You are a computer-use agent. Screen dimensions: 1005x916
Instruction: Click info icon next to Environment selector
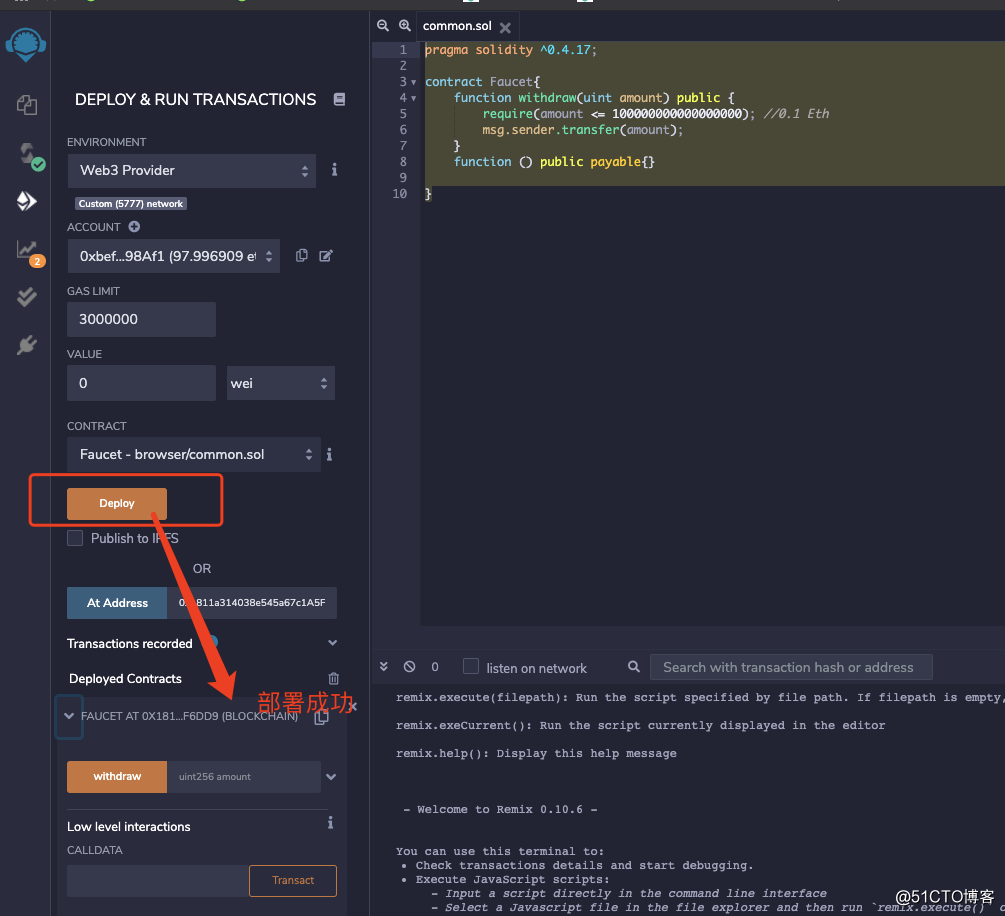pyautogui.click(x=334, y=170)
